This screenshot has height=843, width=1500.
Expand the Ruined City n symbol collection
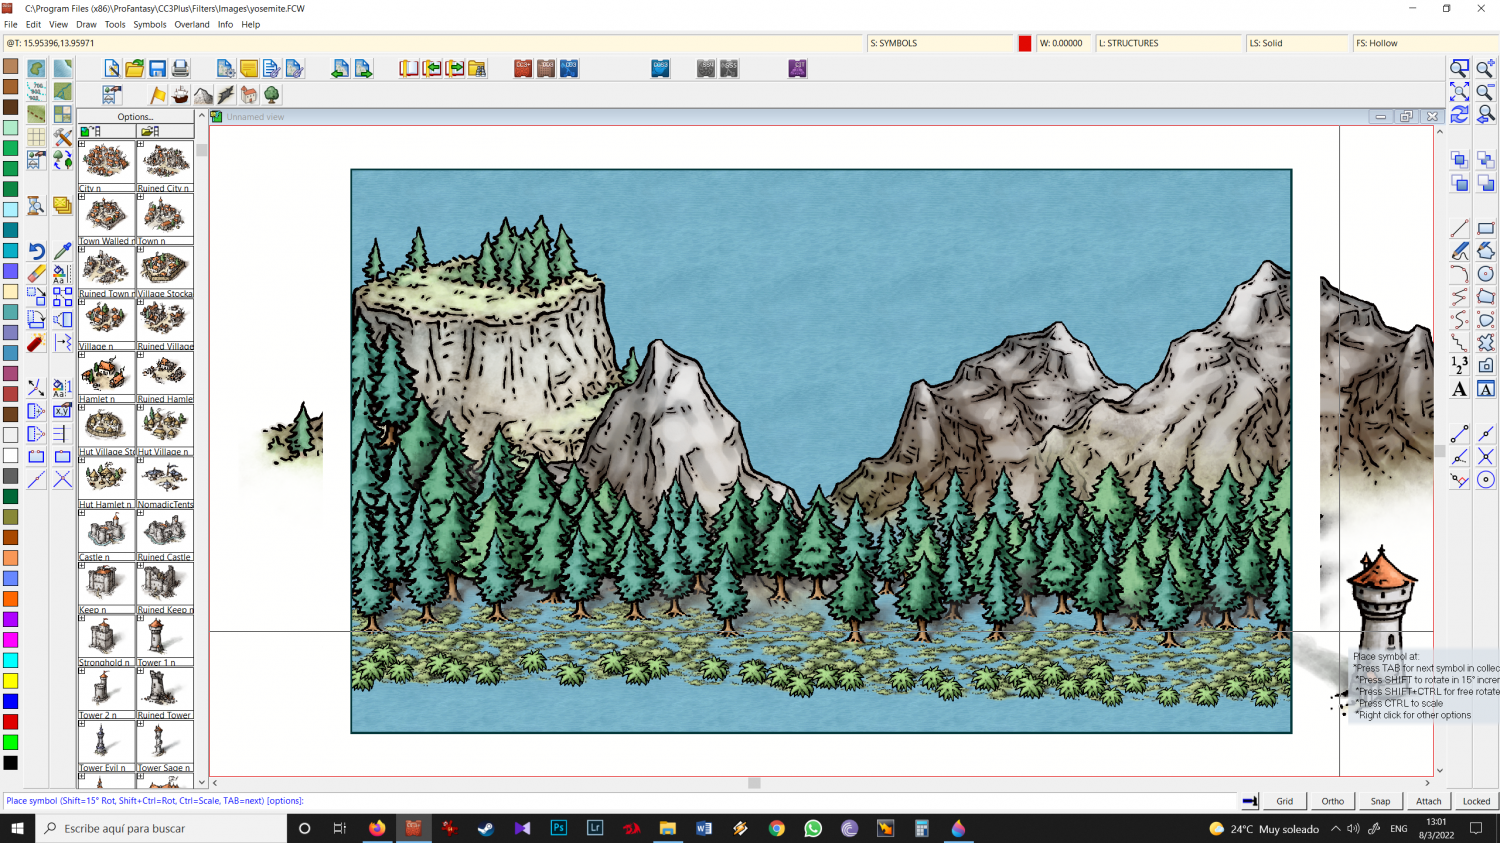pos(140,144)
